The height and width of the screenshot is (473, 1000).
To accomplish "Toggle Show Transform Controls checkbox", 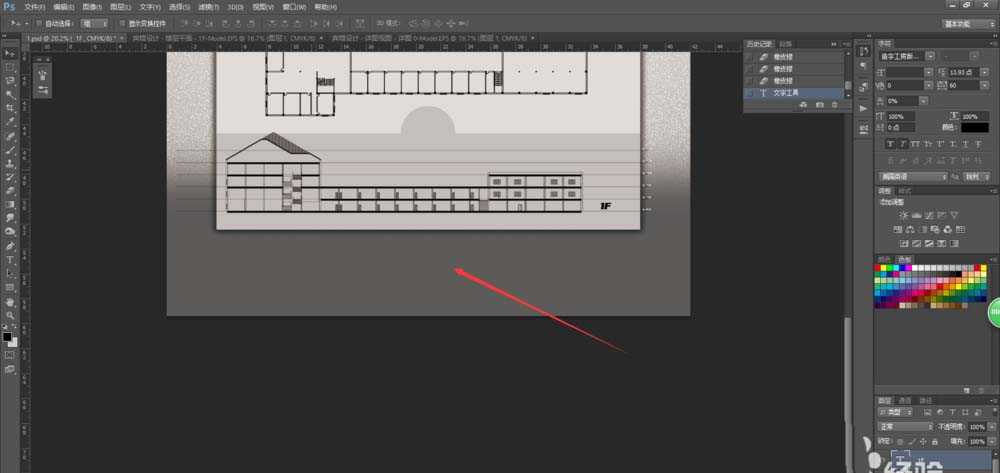I will click(120, 23).
